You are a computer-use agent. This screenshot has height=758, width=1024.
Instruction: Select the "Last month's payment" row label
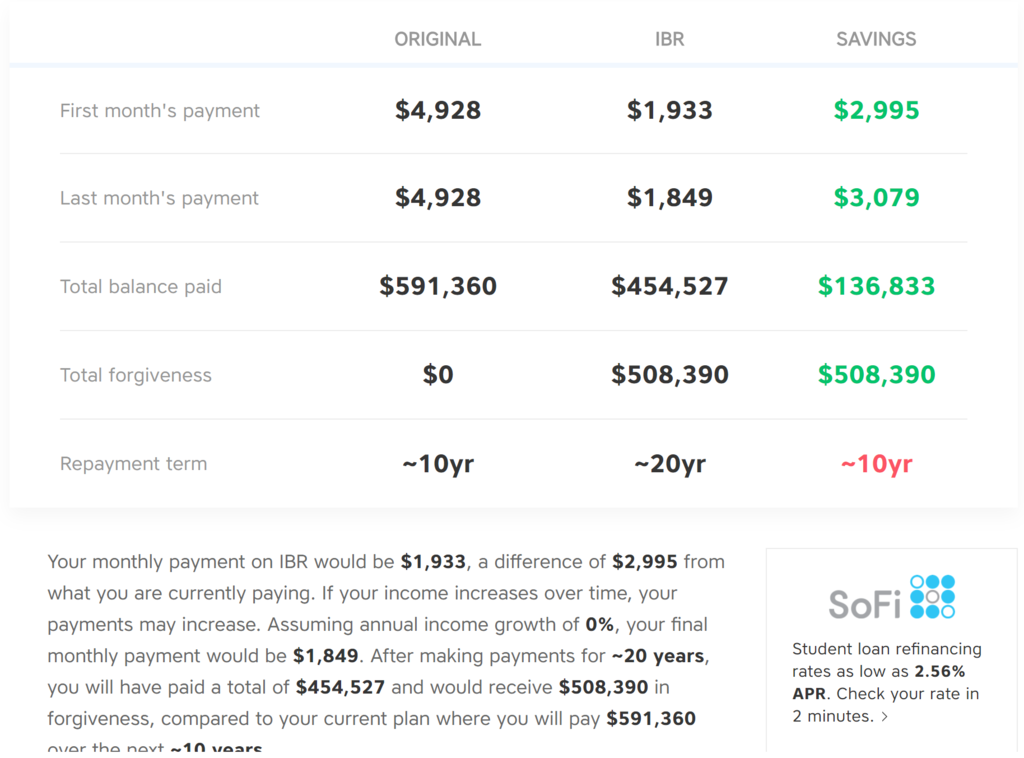(159, 198)
